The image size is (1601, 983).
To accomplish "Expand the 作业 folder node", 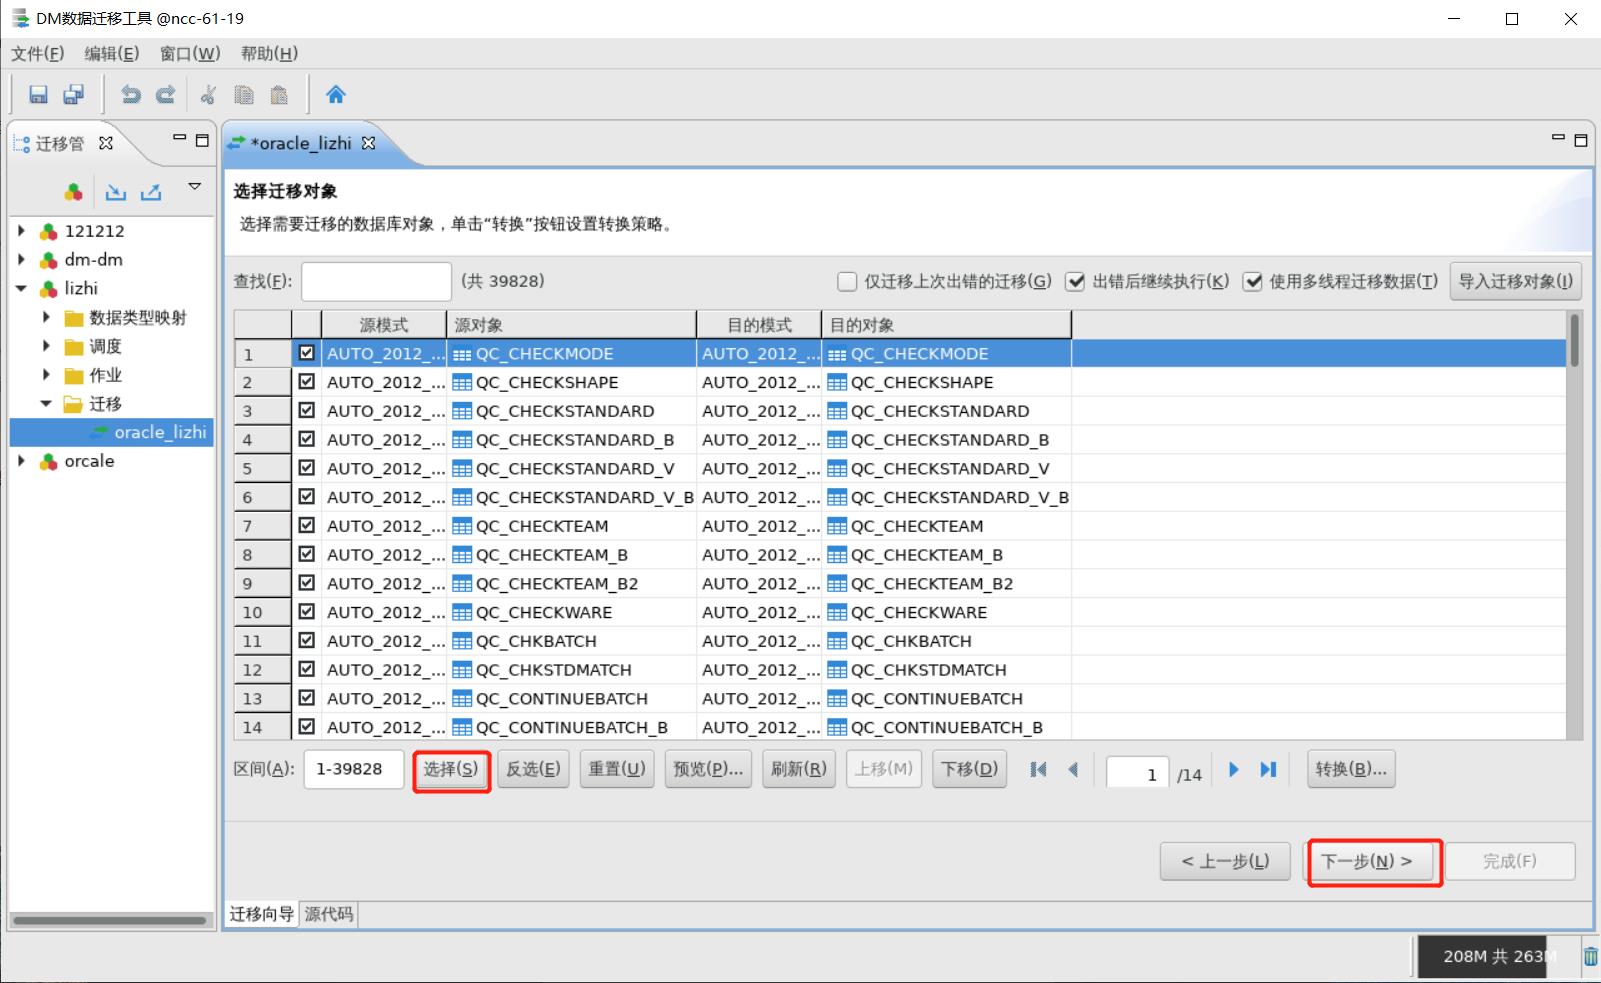I will tap(46, 375).
